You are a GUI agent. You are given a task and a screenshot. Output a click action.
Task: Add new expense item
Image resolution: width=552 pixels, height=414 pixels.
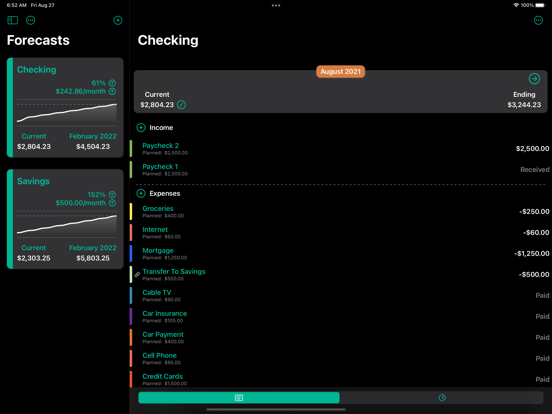(x=141, y=193)
